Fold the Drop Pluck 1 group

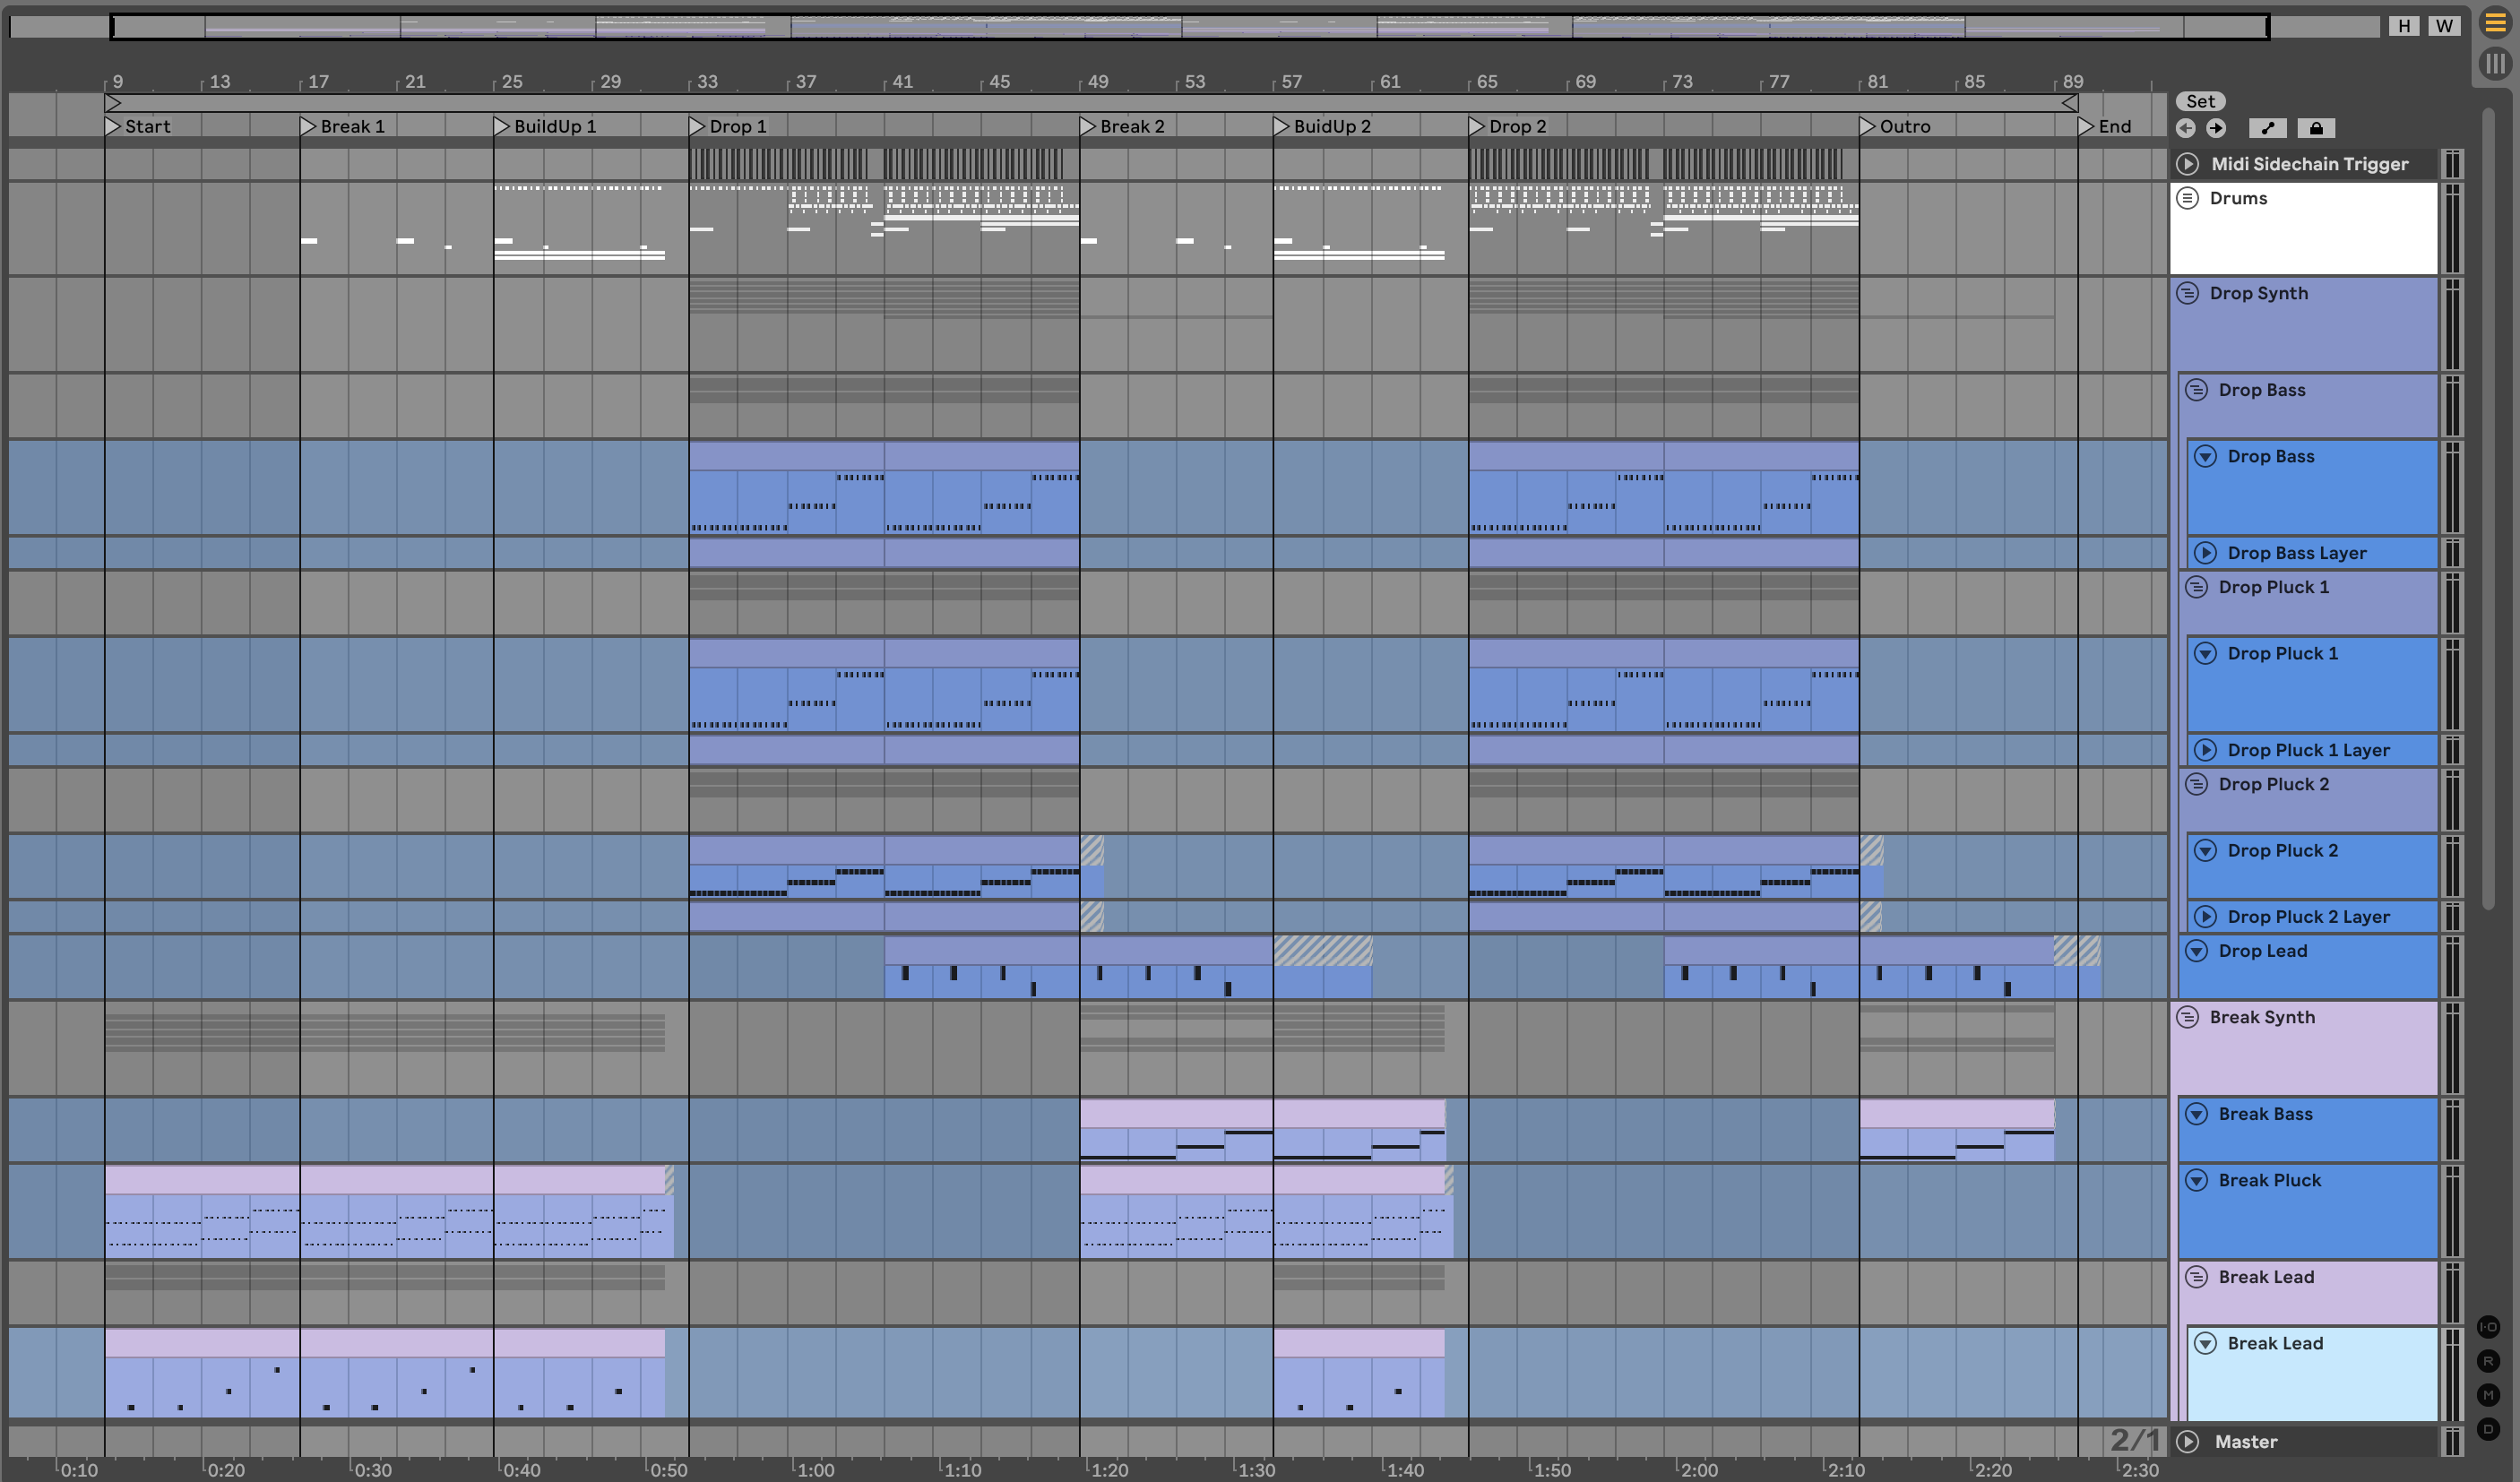pyautogui.click(x=2196, y=587)
